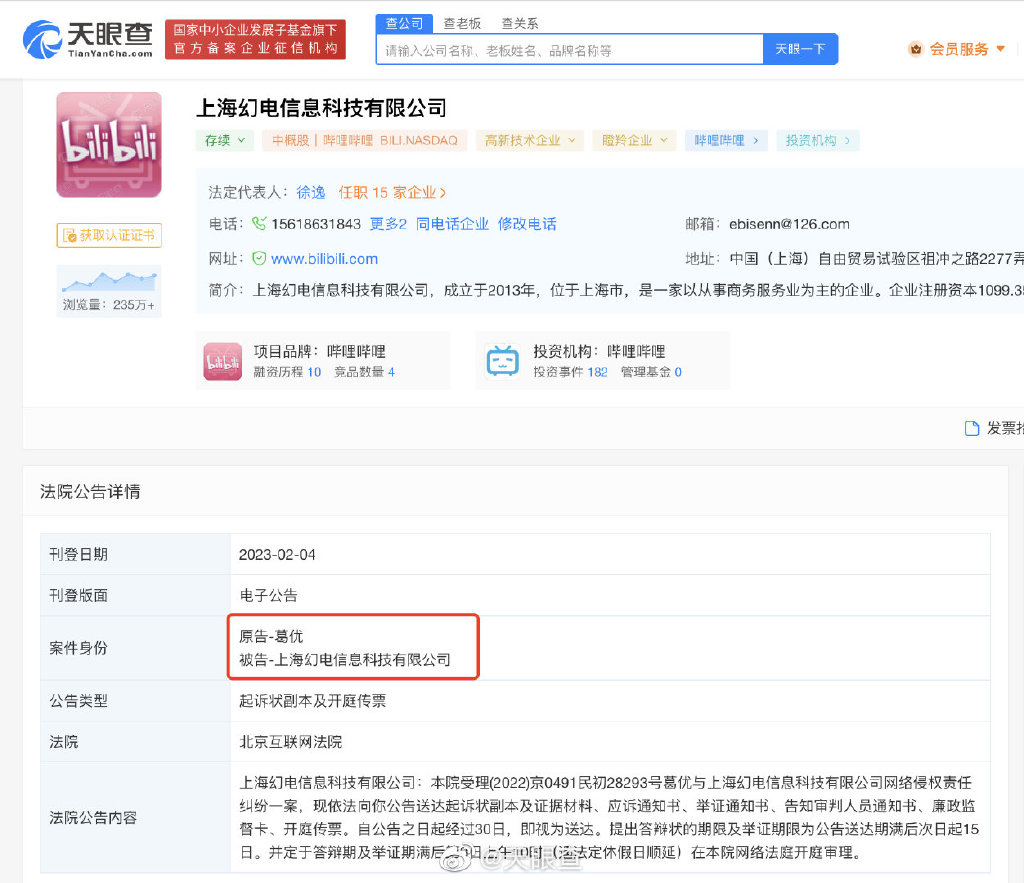Click the 浏览量: 235万+ text
Screen dimensions: 1024x883
pyautogui.click(x=109, y=305)
